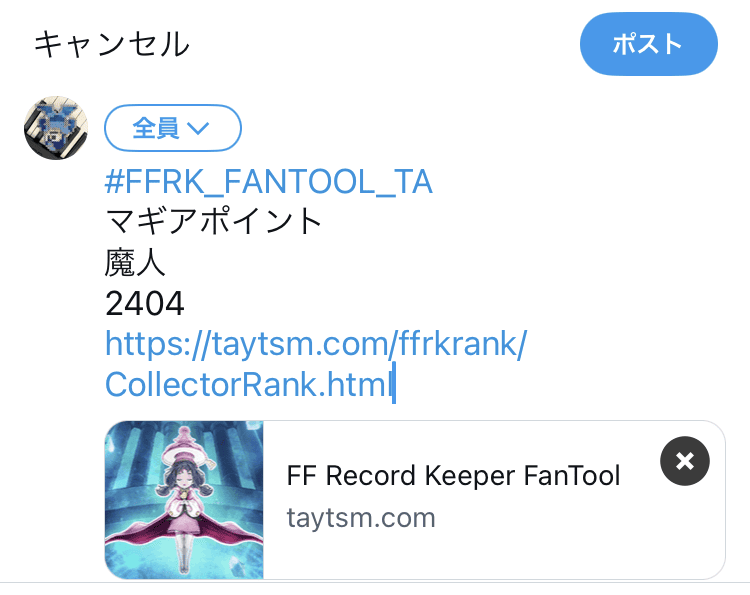The height and width of the screenshot is (595, 750).
Task: Submit with the blue ポスト button
Action: coord(649,44)
